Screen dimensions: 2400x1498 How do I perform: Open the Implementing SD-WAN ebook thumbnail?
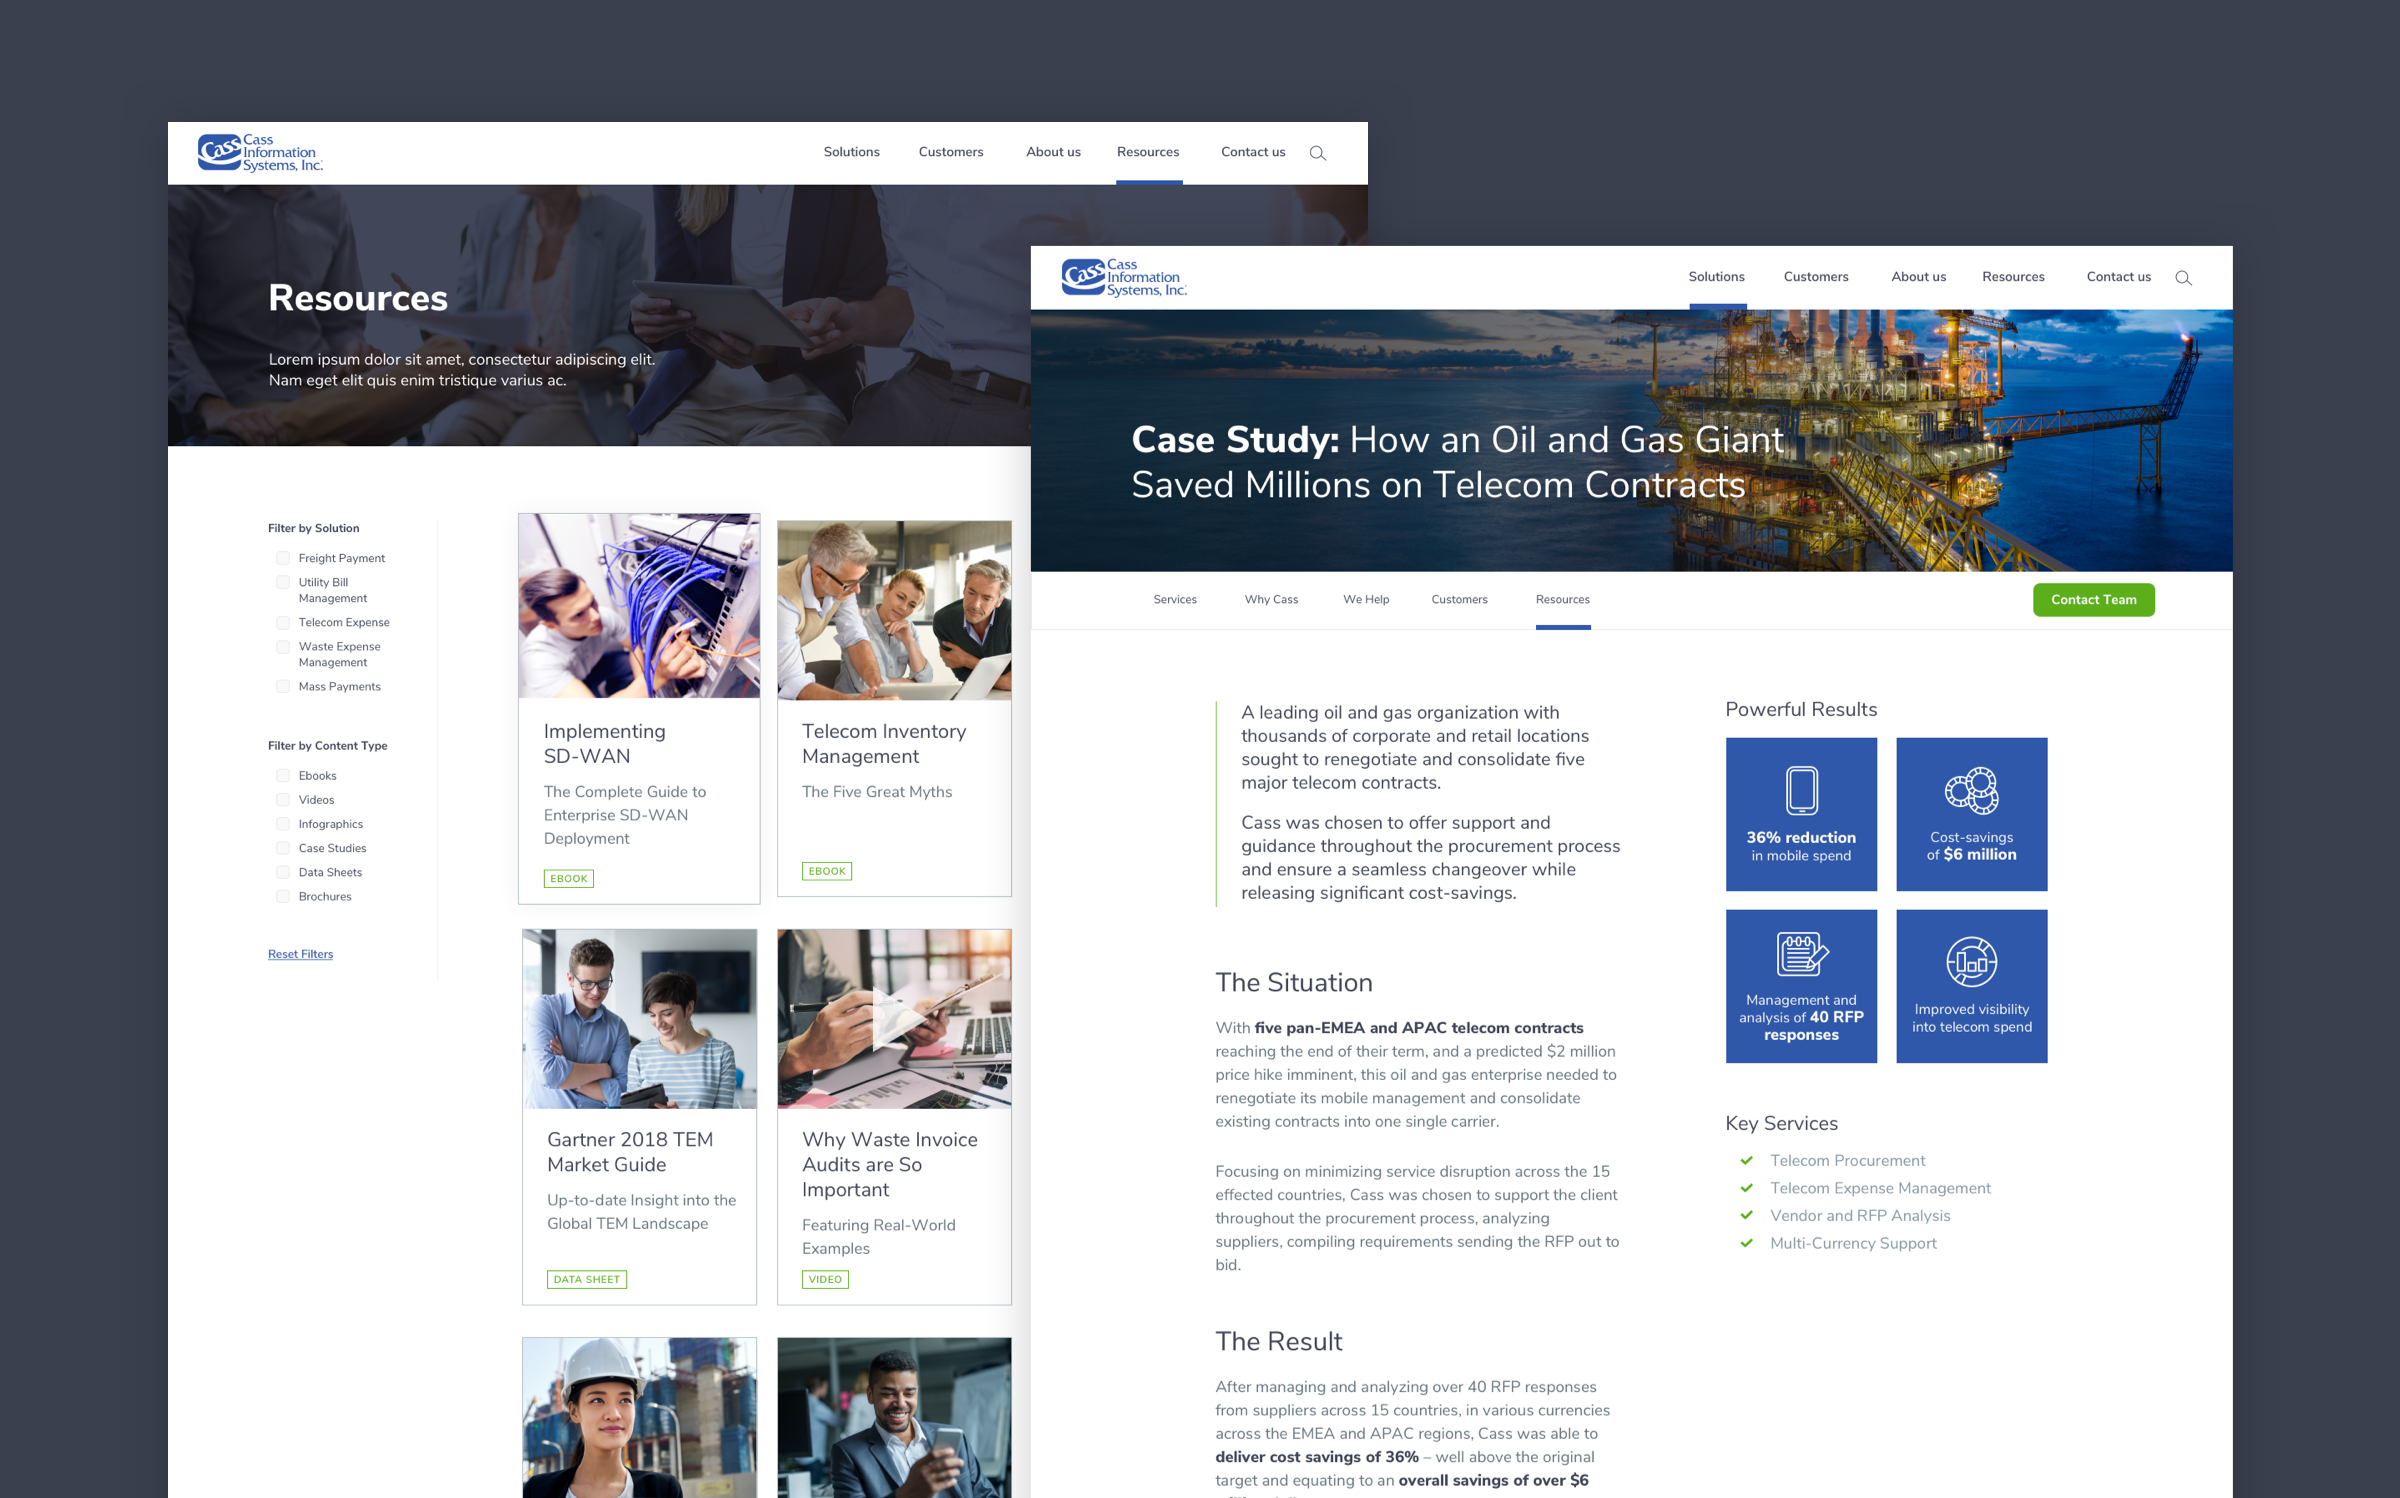(639, 606)
